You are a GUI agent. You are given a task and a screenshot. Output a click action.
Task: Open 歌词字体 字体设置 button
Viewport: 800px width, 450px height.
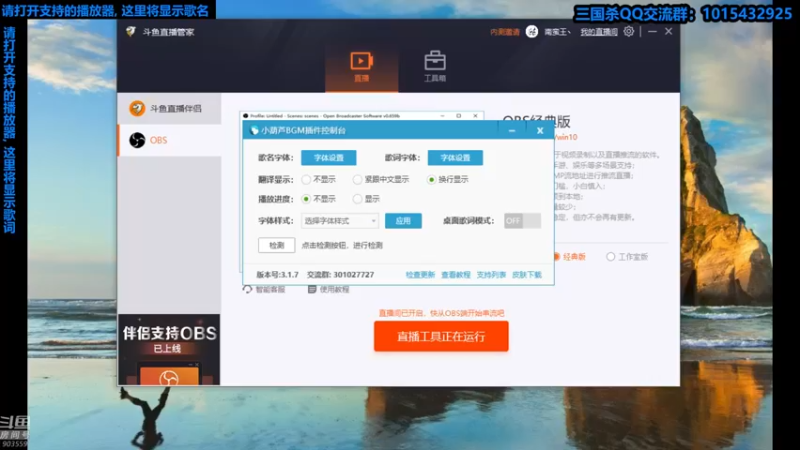(x=455, y=158)
